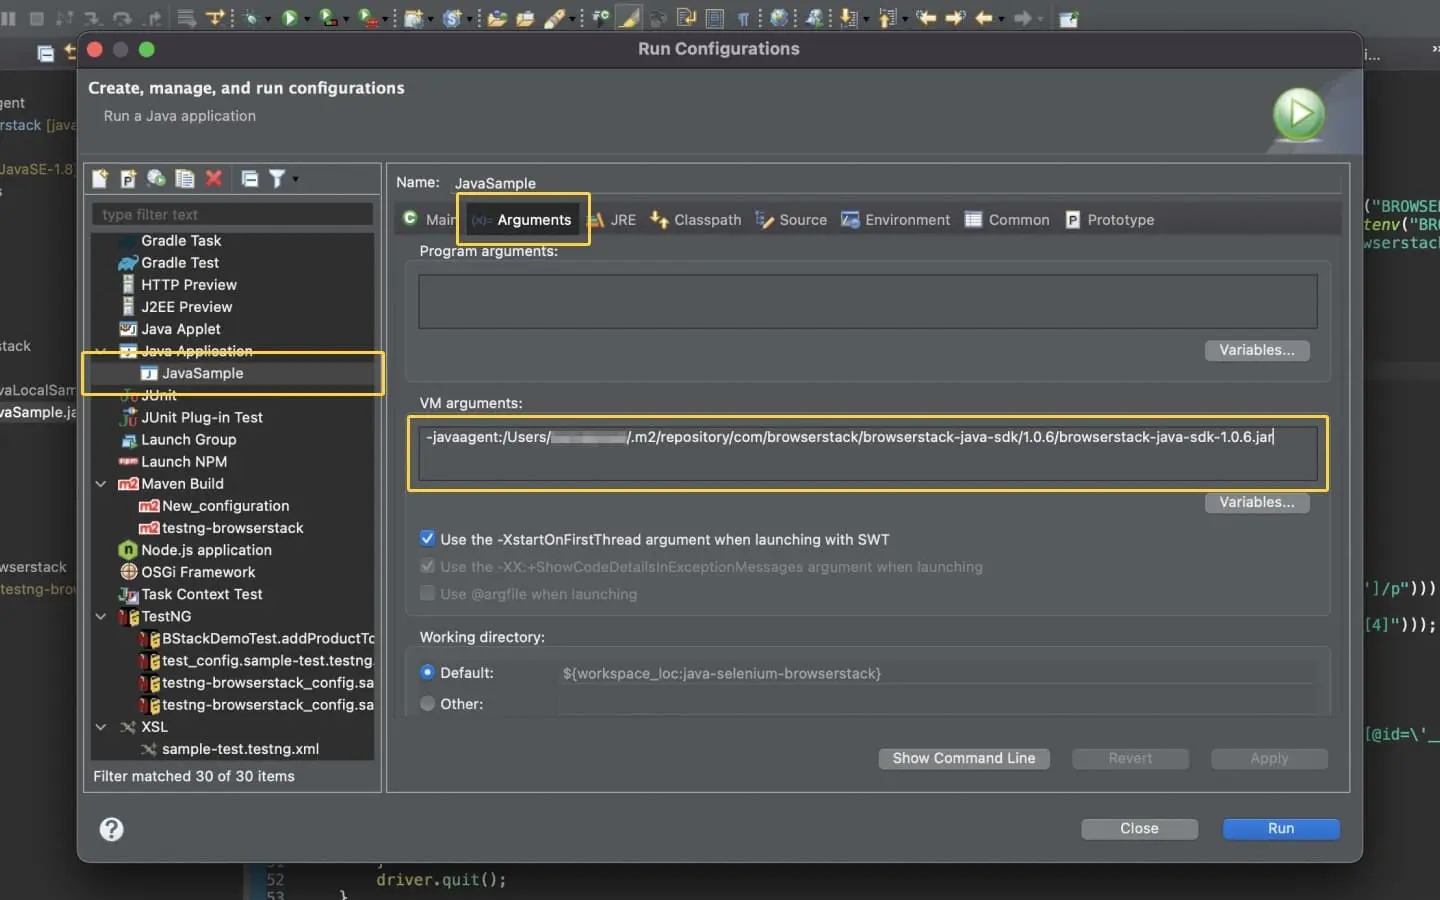Duplicate the selected launch configuration
The height and width of the screenshot is (900, 1440).
(185, 179)
